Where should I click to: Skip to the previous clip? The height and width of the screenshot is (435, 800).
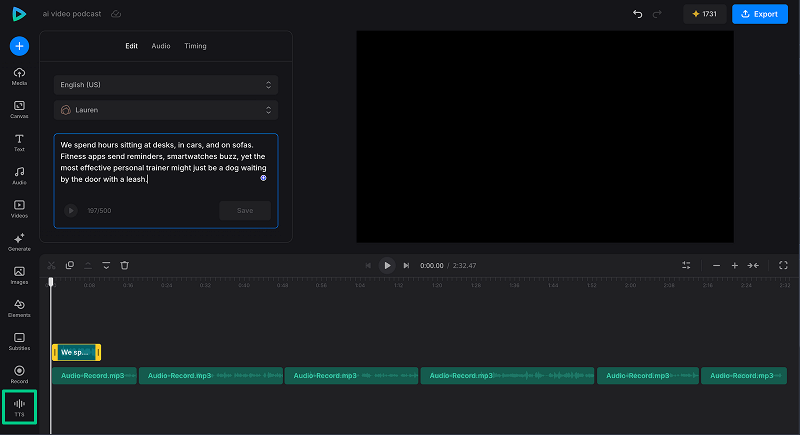[x=368, y=265]
